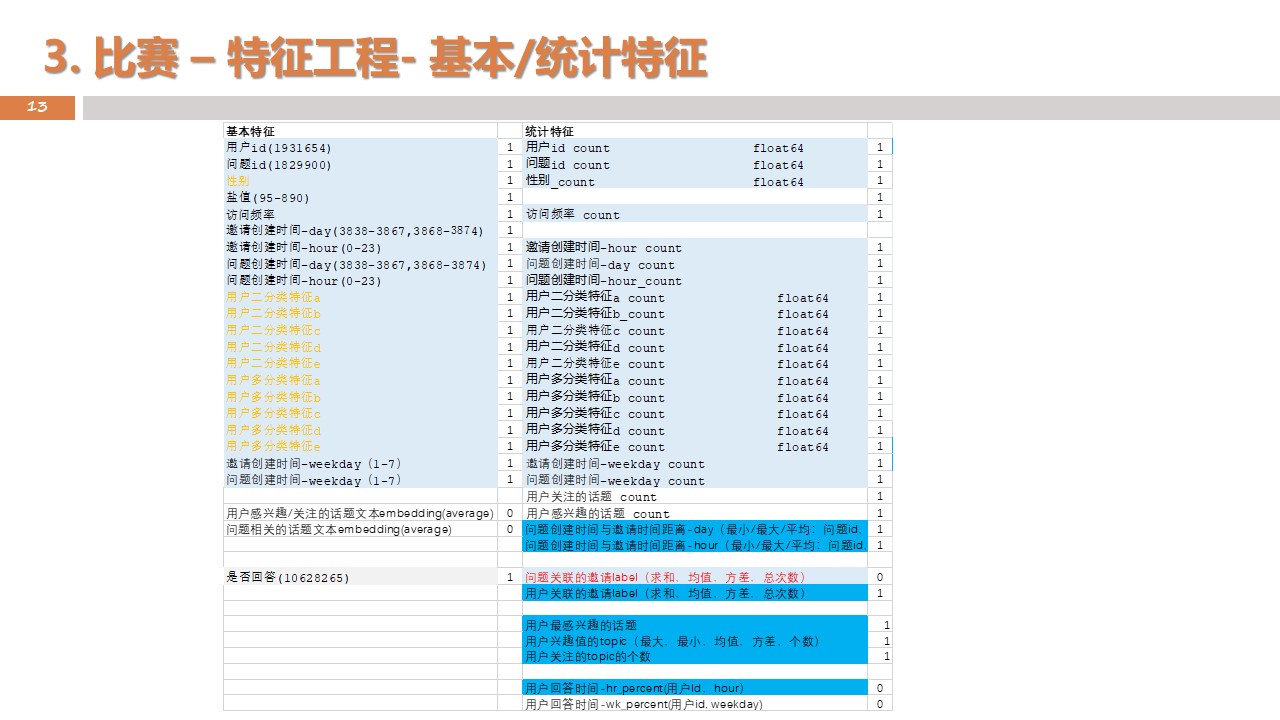The width and height of the screenshot is (1280, 720).
Task: Click the '邀请创建时间-hour count' cell
Action: click(695, 247)
